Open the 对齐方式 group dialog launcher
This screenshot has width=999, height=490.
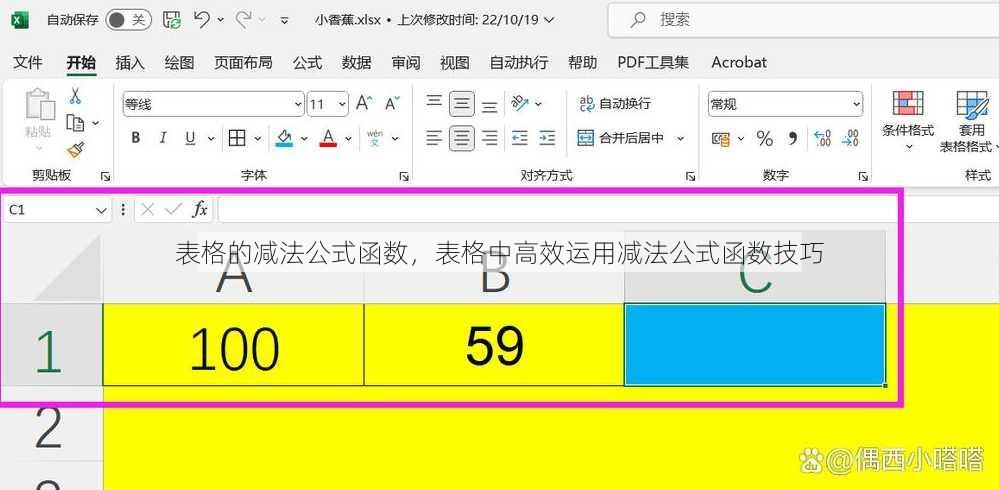click(x=691, y=177)
